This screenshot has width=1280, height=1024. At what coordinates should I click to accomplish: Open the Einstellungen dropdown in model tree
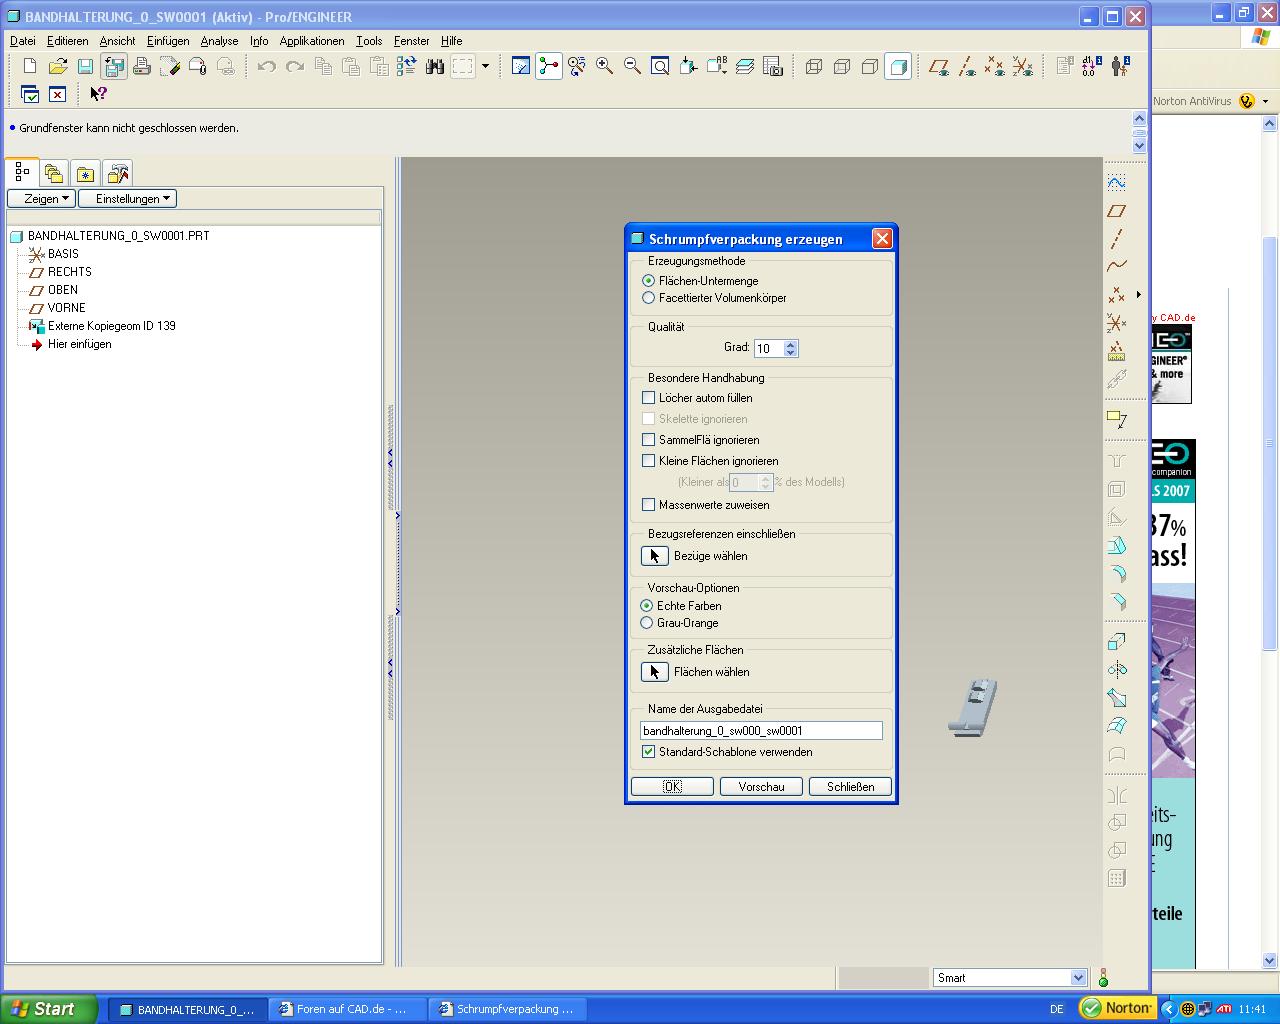pyautogui.click(x=128, y=199)
